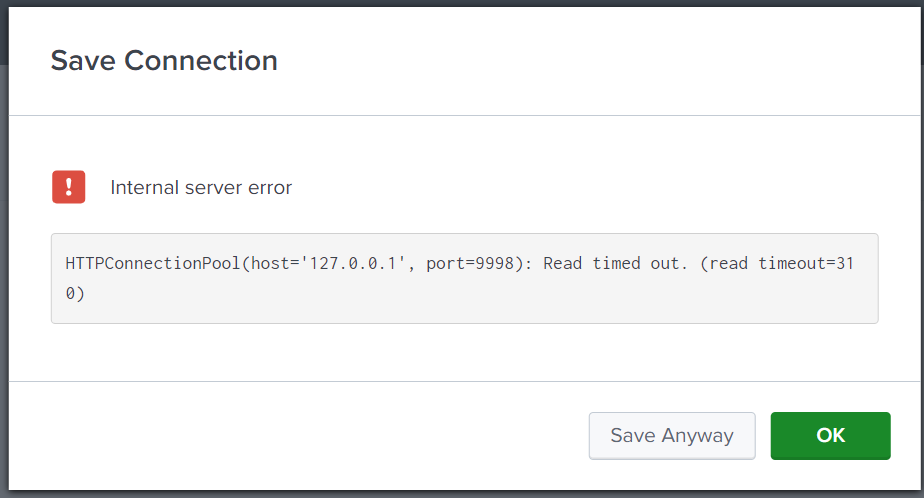Click empty footer area left of Save Anyway
This screenshot has height=498, width=924.
coord(295,436)
